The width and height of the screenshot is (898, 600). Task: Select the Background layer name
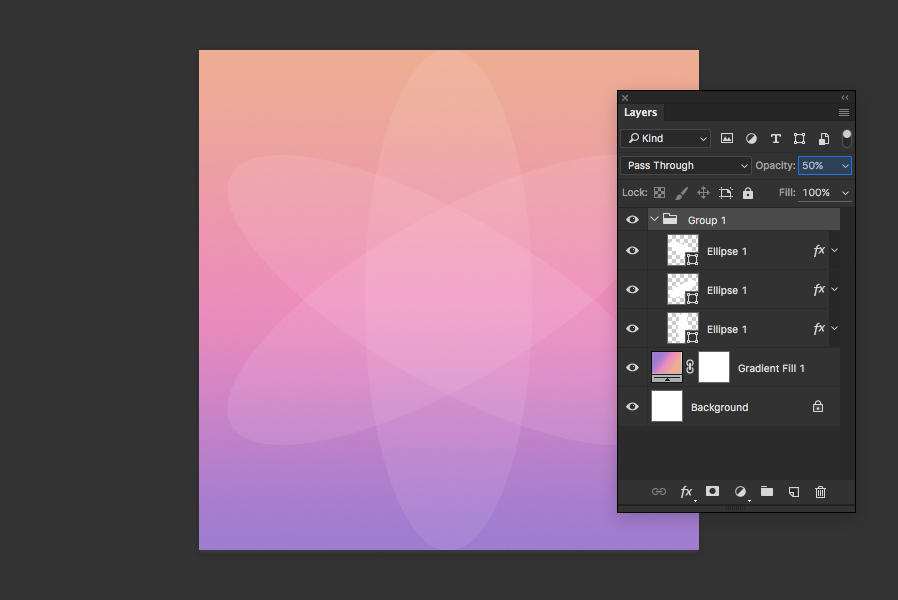719,407
